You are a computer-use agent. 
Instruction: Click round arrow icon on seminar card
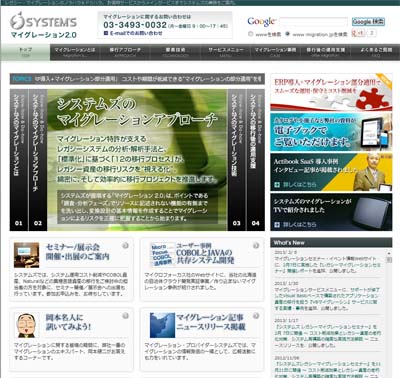pyautogui.click(x=125, y=245)
